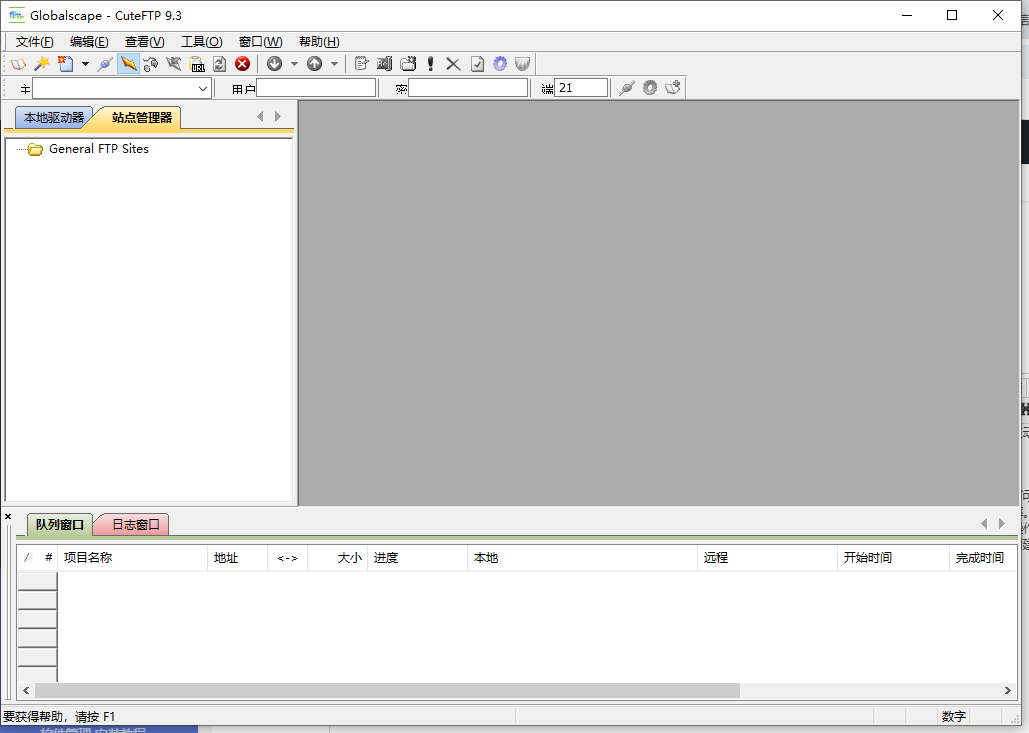Switch to the 日志窗口 tab

click(x=136, y=525)
